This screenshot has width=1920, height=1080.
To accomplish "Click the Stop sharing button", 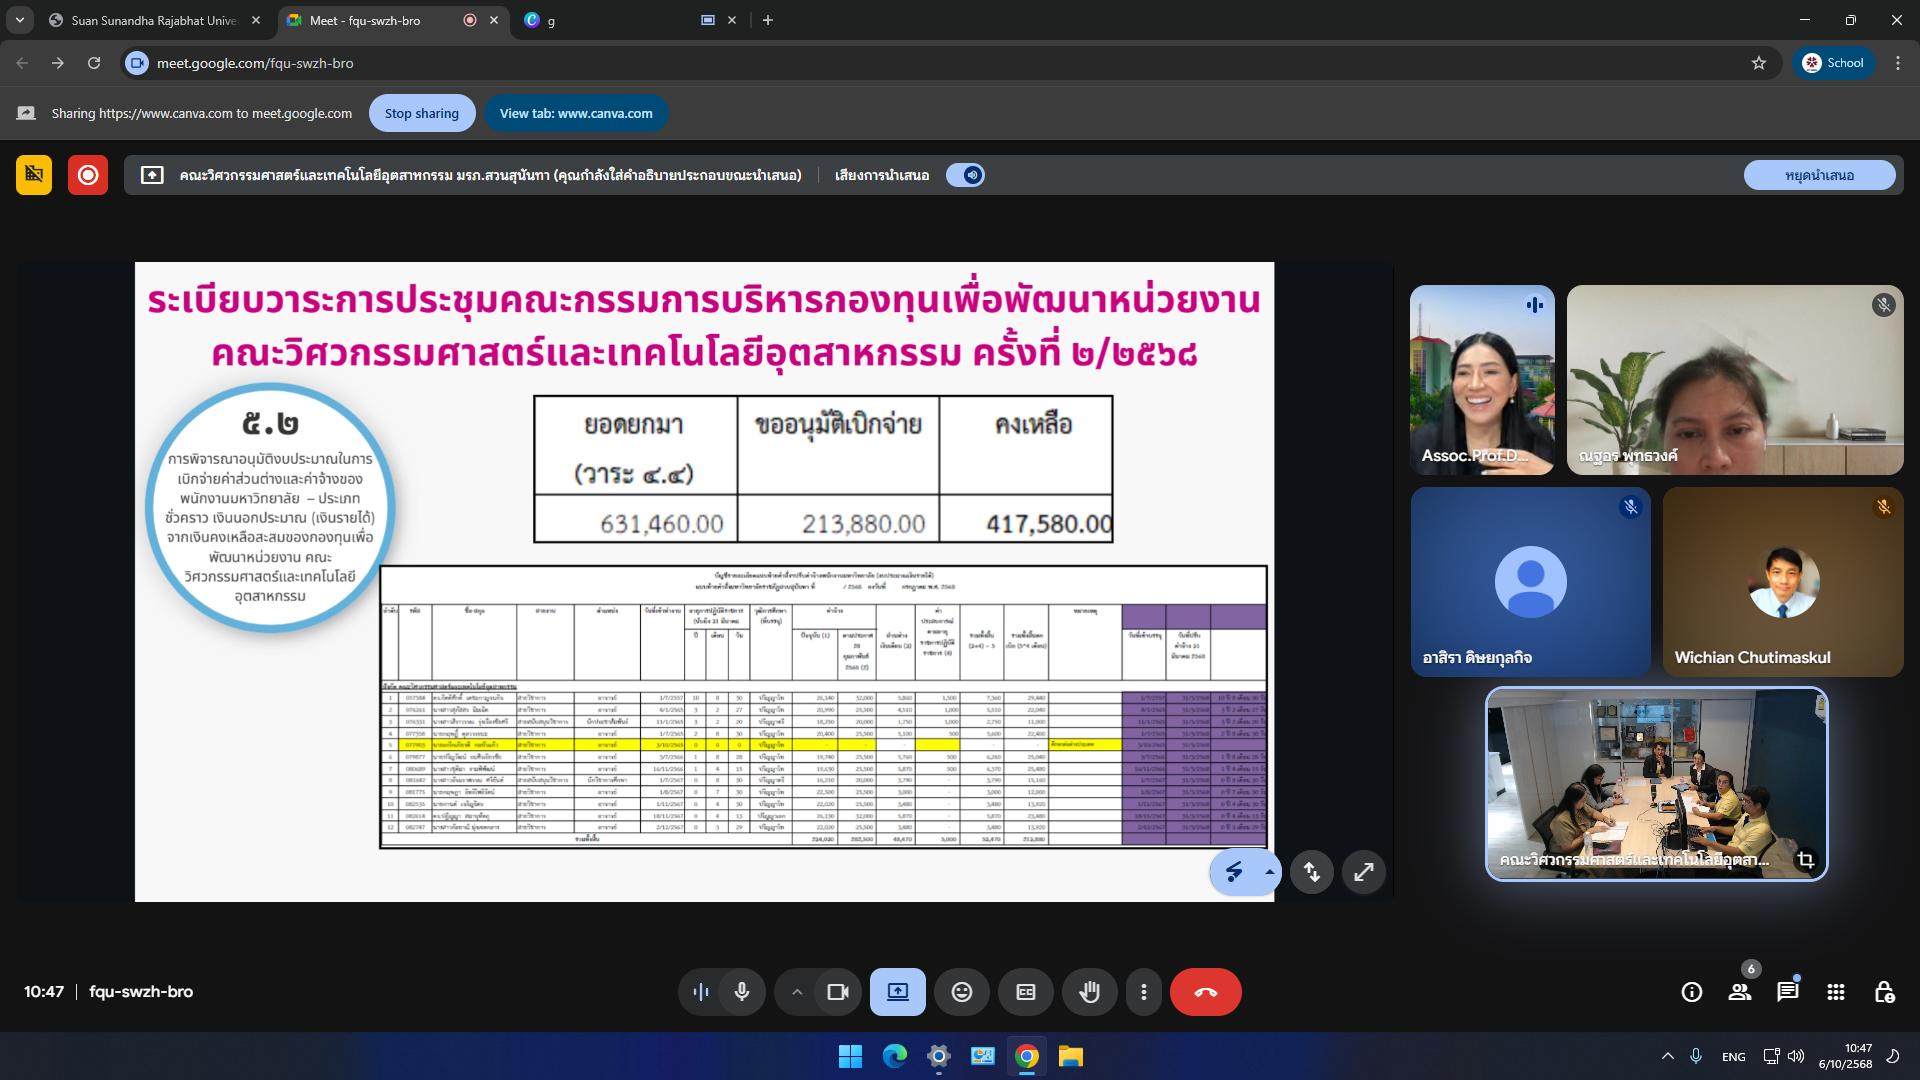I will click(421, 113).
